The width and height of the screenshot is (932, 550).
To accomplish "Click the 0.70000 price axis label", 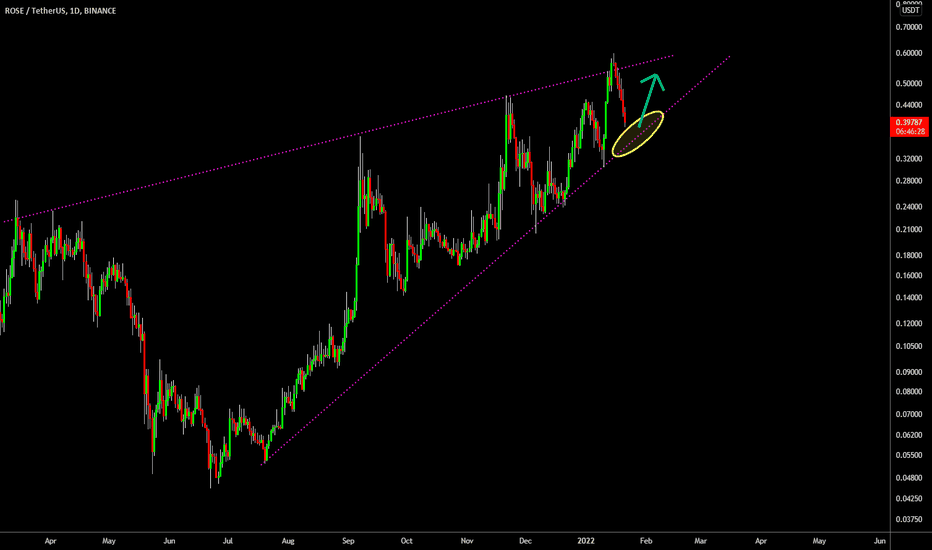I will [x=909, y=27].
